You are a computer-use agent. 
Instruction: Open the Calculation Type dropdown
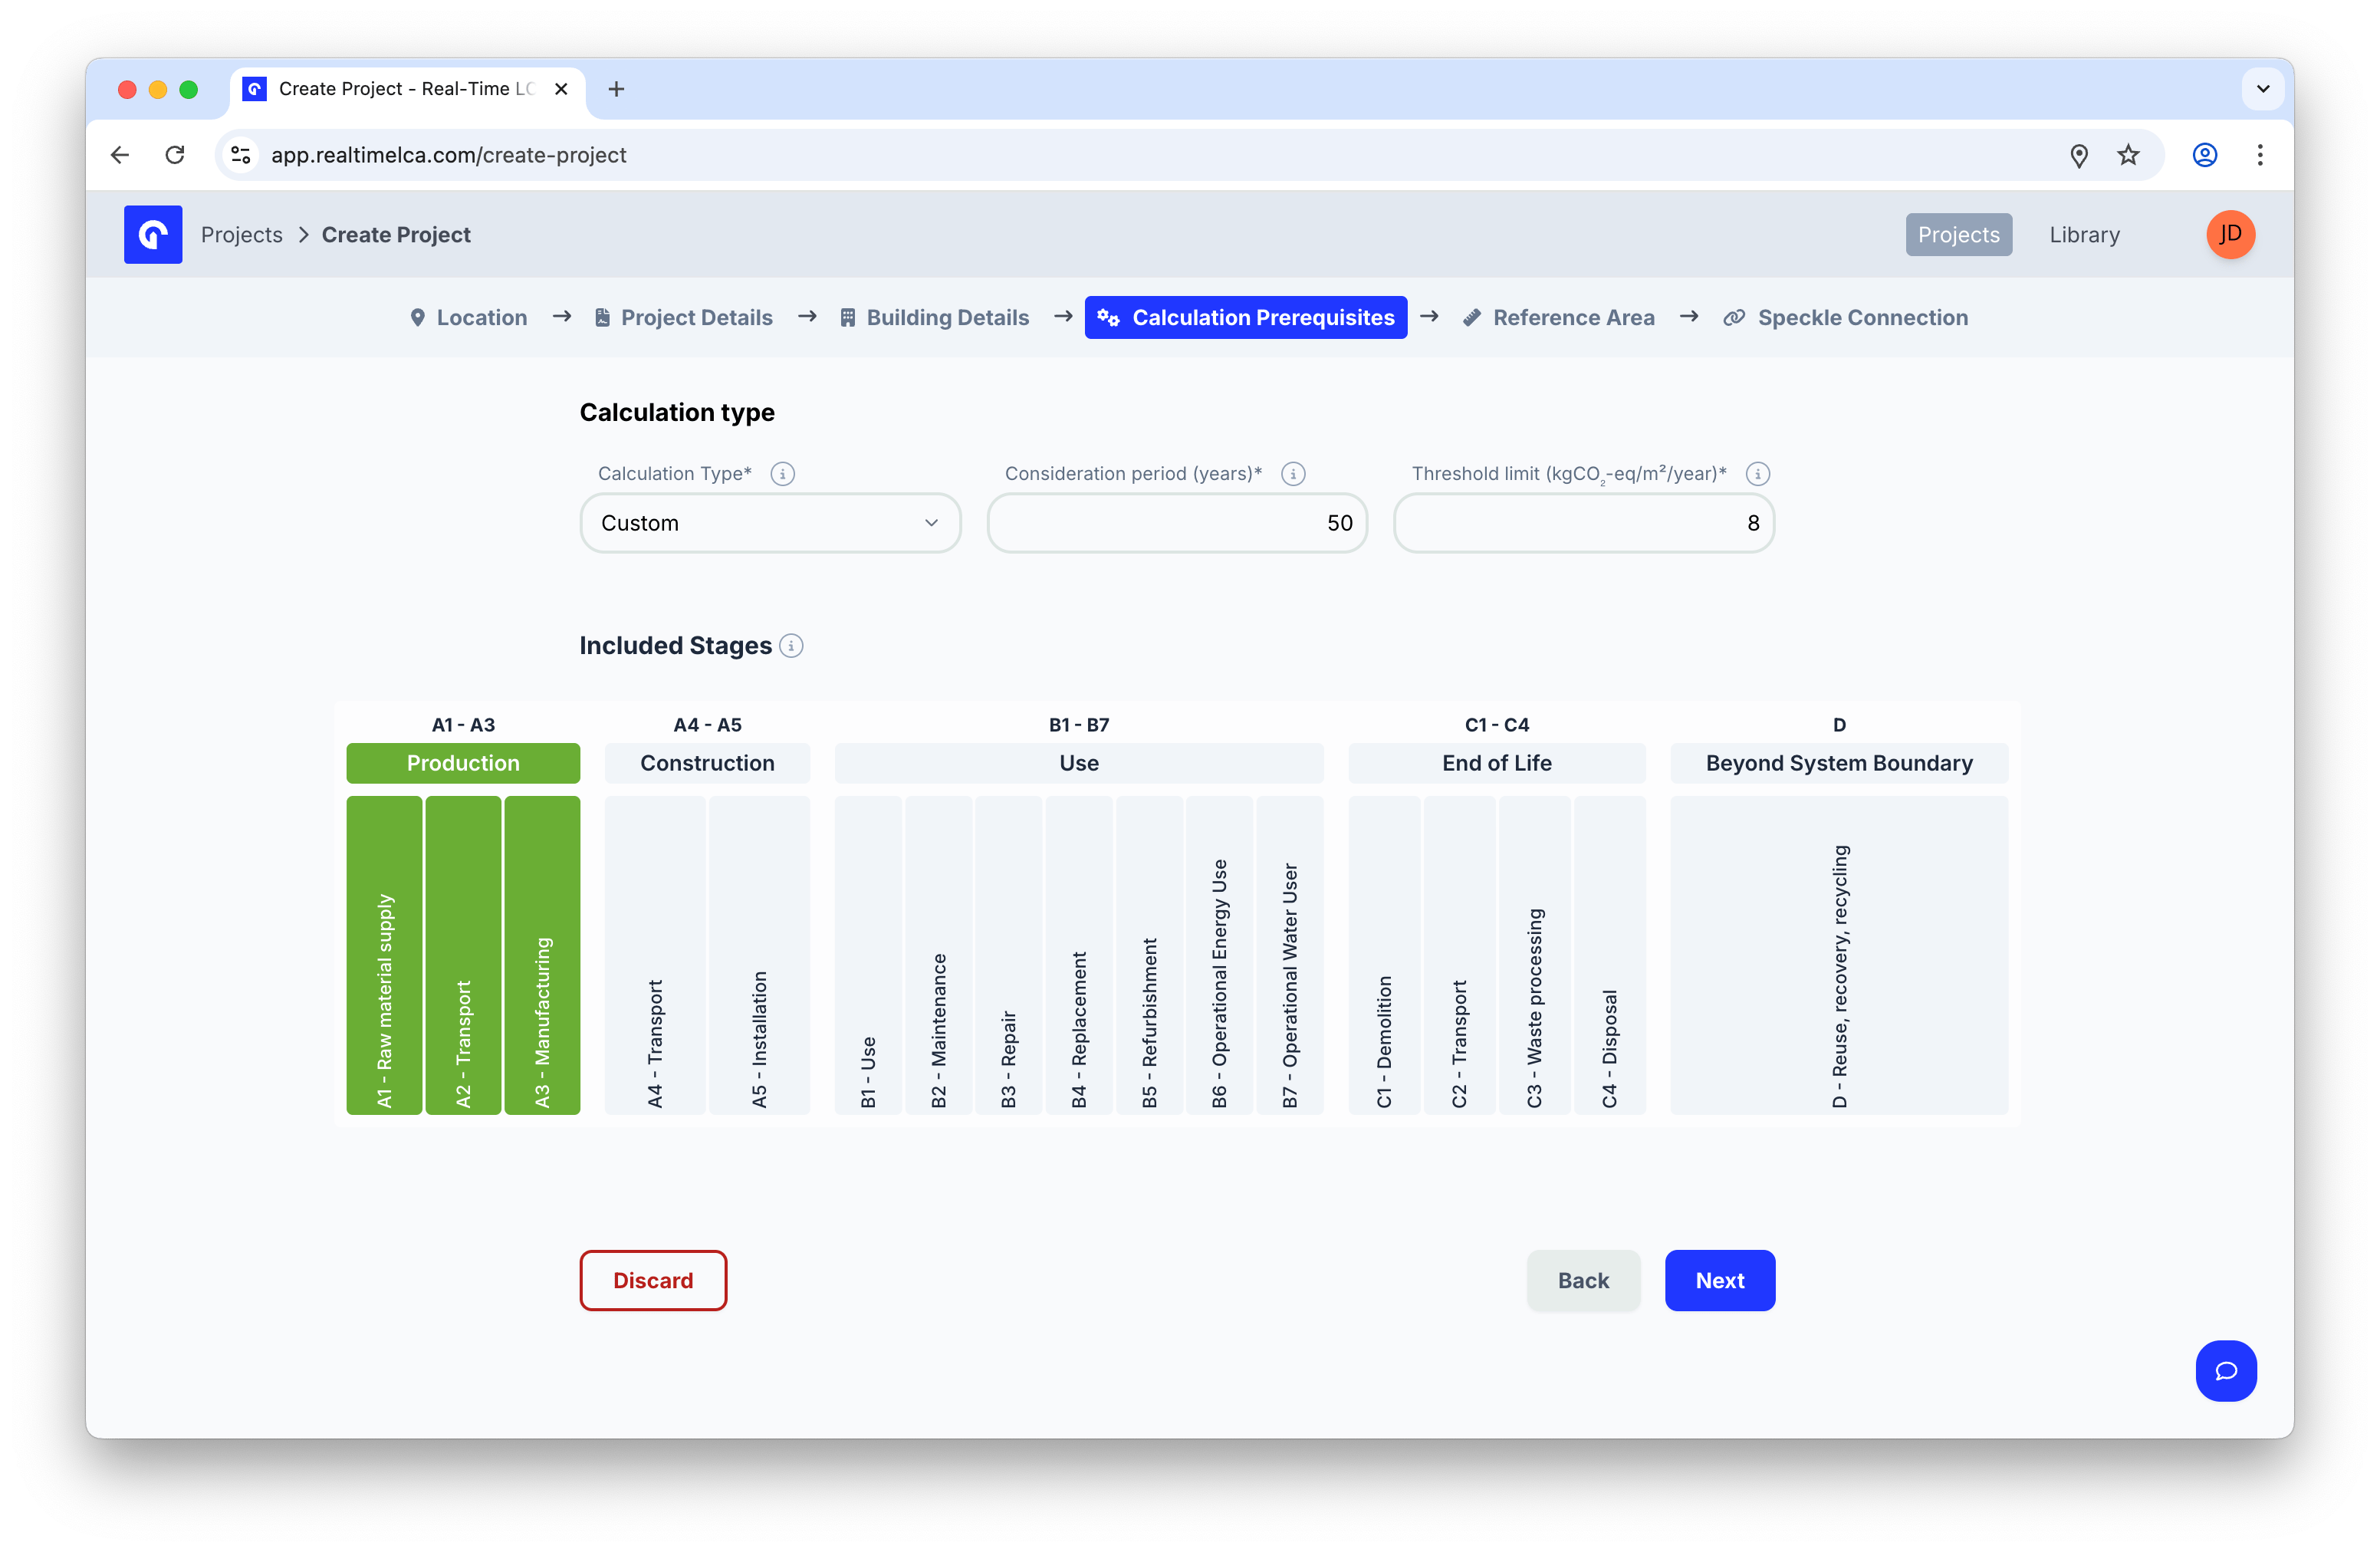[x=770, y=523]
